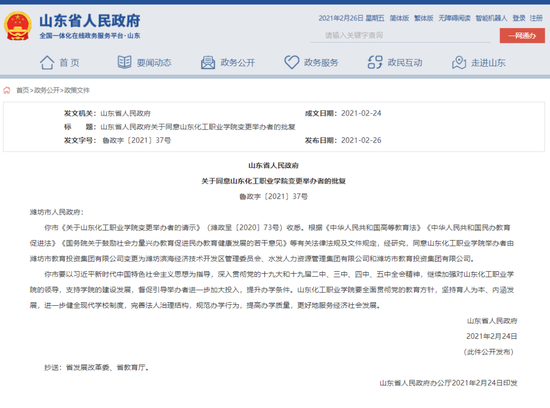The height and width of the screenshot is (408, 550).
Task: Click the red 一网通办 button
Action: 522,35
